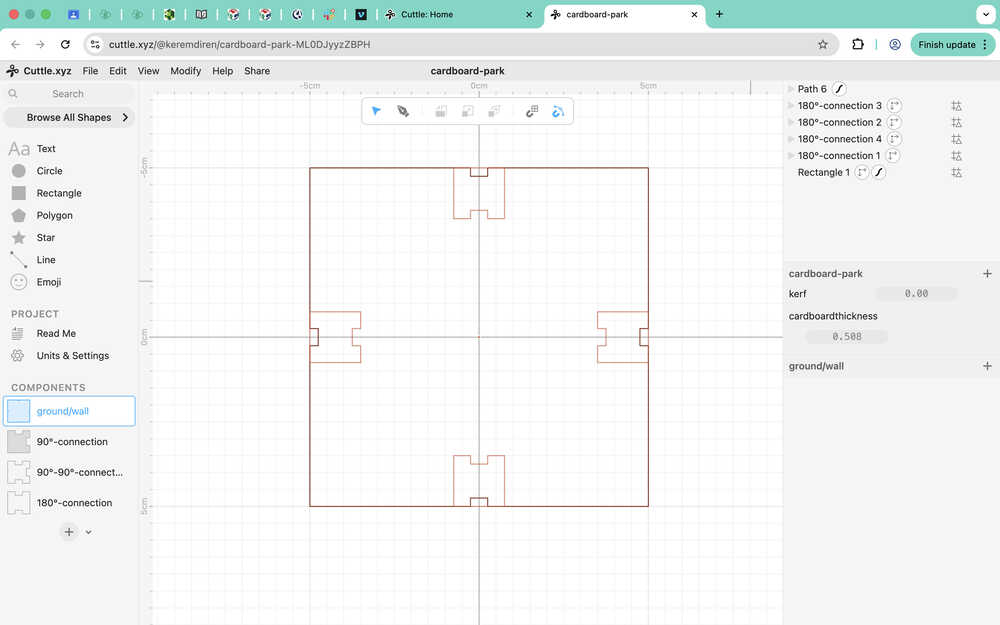Click modifier icon on 180°-connection 3 row
Screen dimensions: 1000x625
click(957, 106)
